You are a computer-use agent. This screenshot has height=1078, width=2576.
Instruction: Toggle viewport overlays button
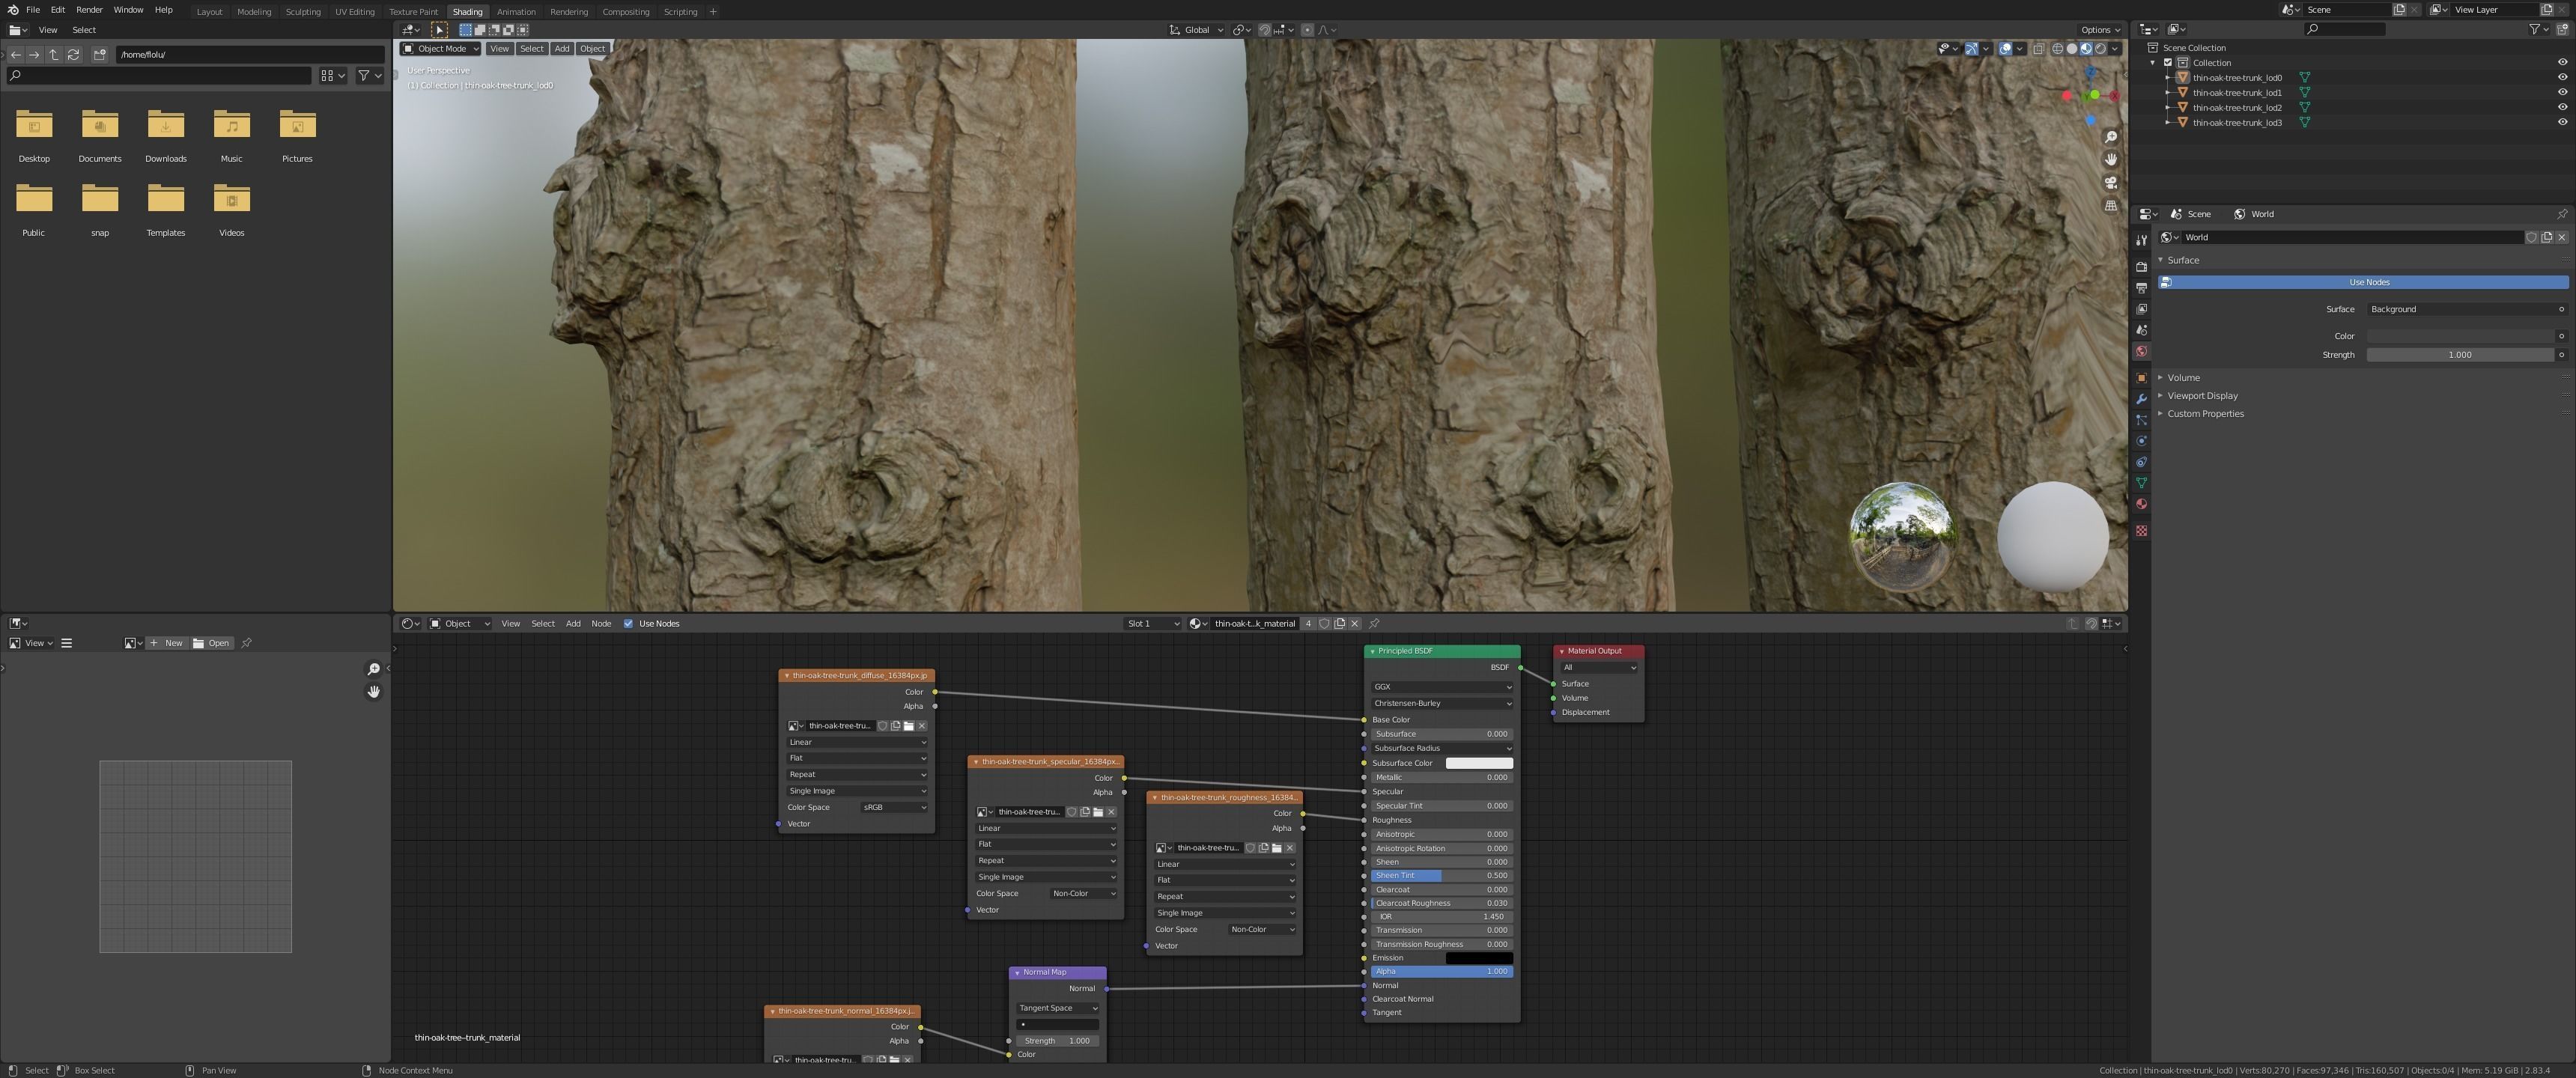click(x=2005, y=48)
